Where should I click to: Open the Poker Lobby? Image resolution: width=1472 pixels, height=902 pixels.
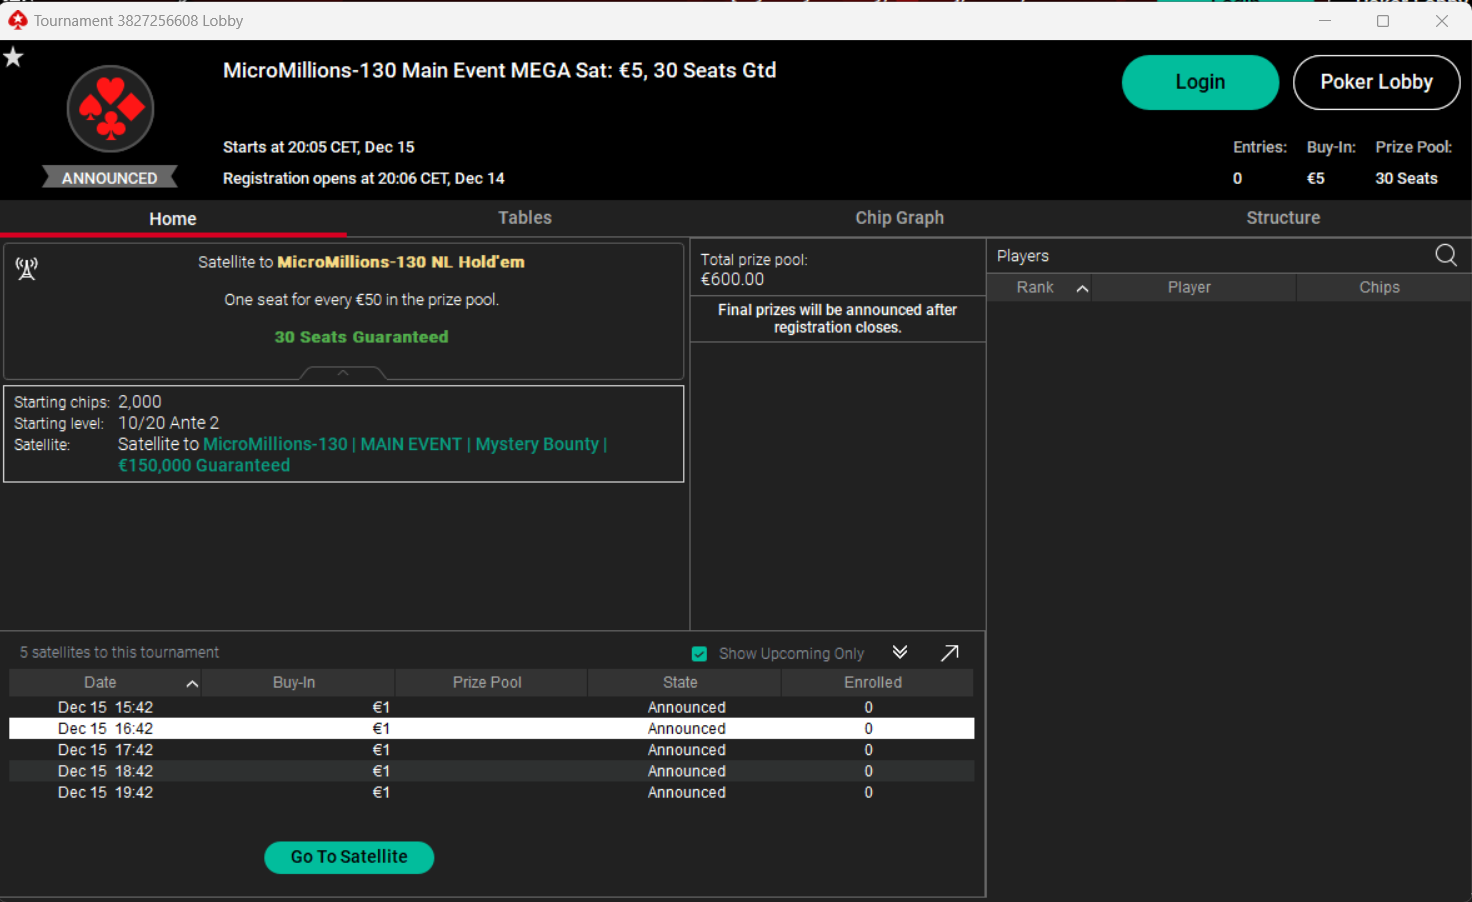click(x=1376, y=82)
